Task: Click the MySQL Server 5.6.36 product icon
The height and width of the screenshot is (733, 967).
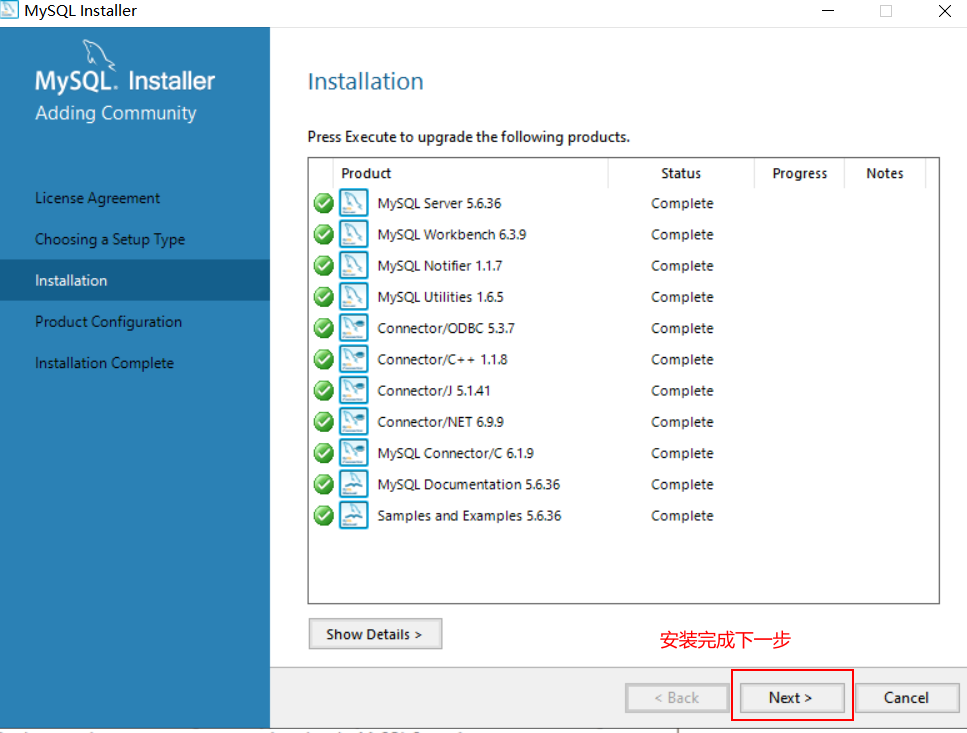Action: click(355, 203)
